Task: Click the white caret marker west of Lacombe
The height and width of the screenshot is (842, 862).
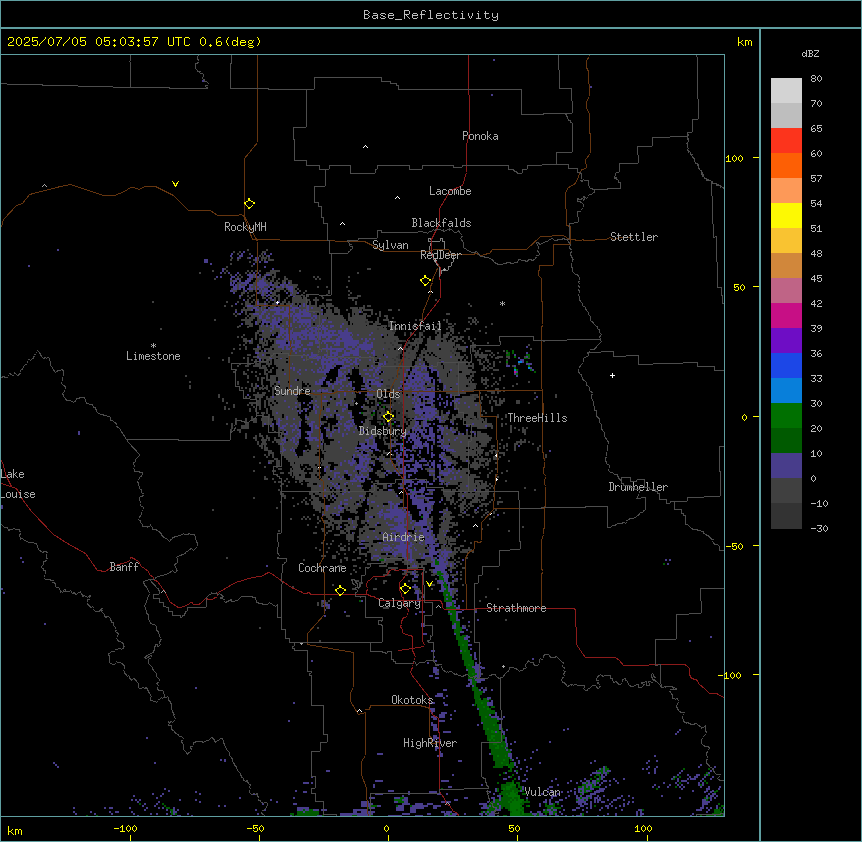Action: 397,198
